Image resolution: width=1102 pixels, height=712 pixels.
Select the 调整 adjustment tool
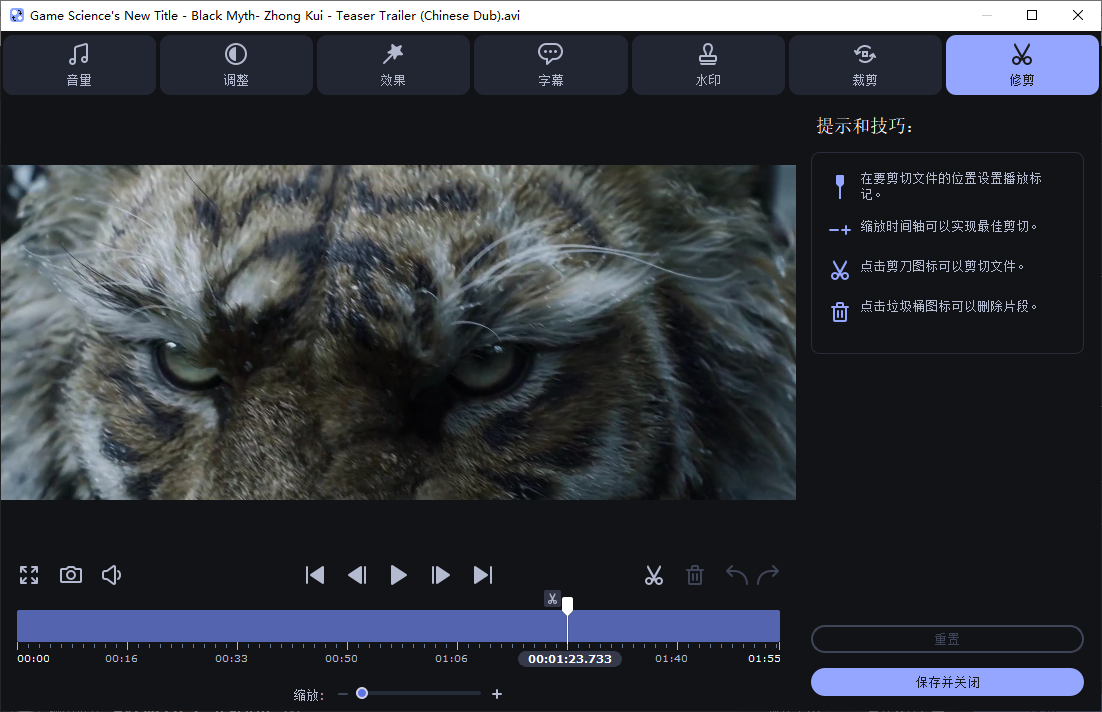(x=236, y=64)
